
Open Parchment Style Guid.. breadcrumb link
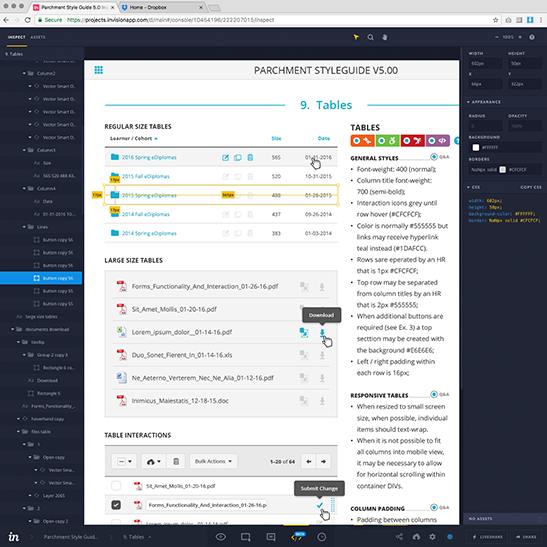point(71,537)
